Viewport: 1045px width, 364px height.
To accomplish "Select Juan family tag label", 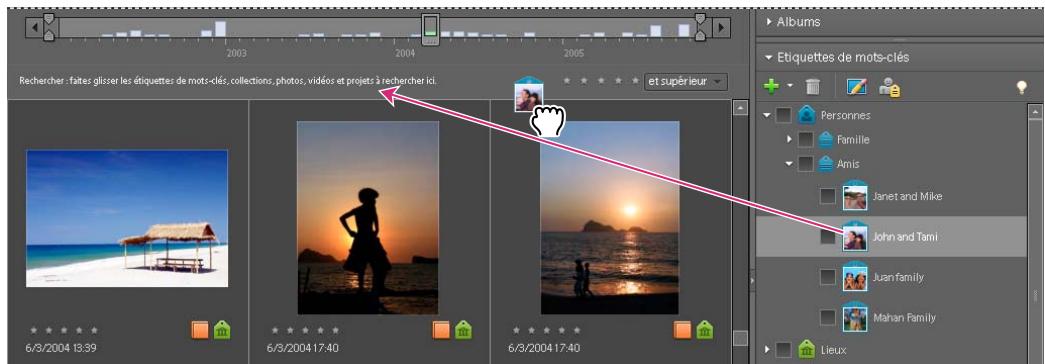I will tap(898, 277).
